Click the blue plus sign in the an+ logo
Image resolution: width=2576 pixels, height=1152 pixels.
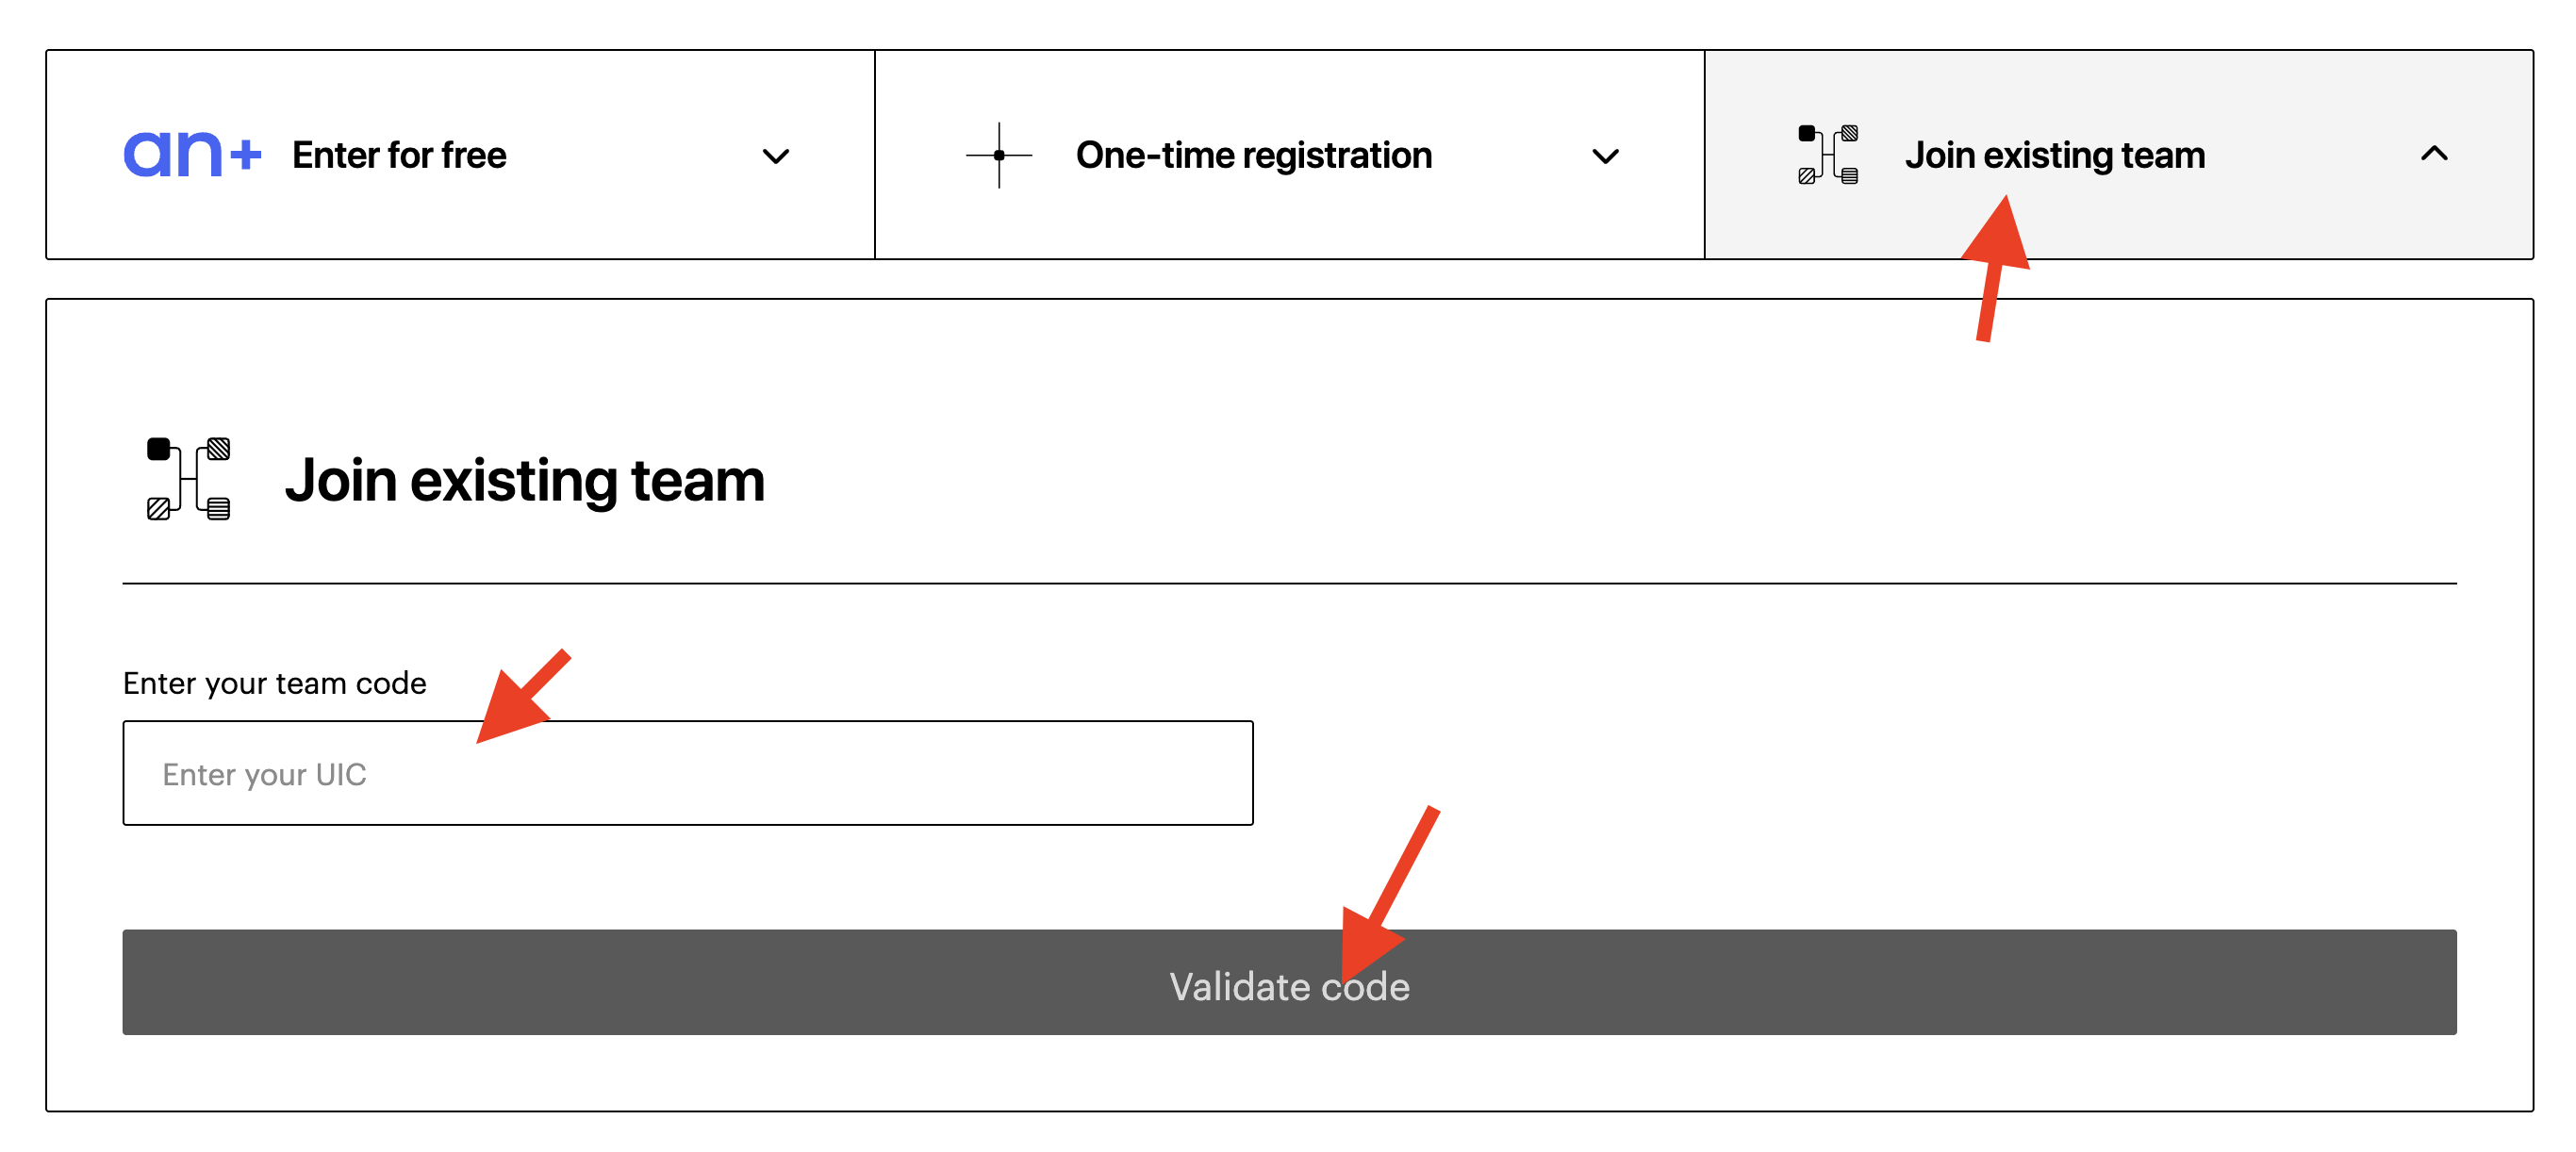coord(245,155)
